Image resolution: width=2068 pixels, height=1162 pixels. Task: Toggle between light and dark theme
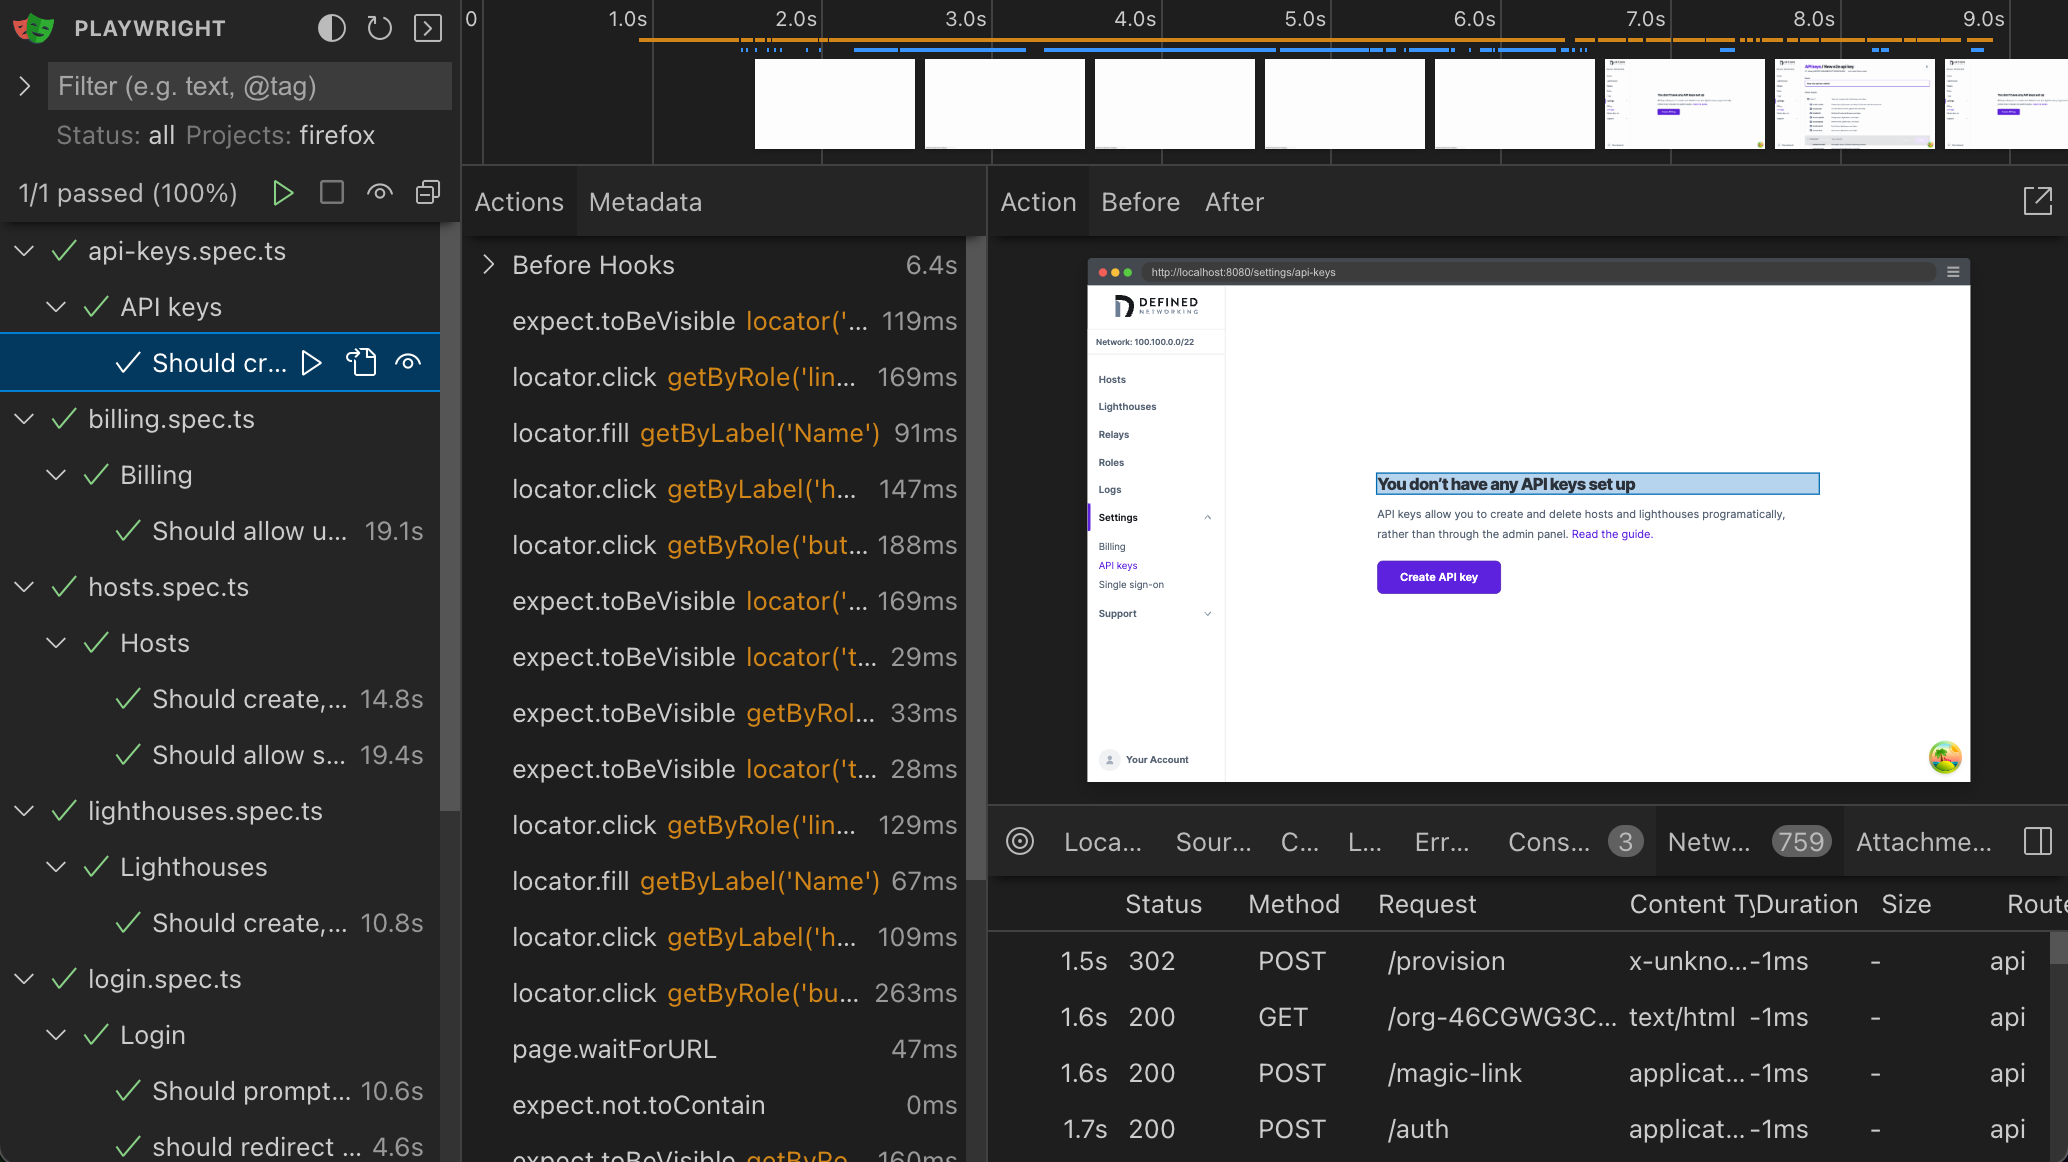click(x=331, y=28)
